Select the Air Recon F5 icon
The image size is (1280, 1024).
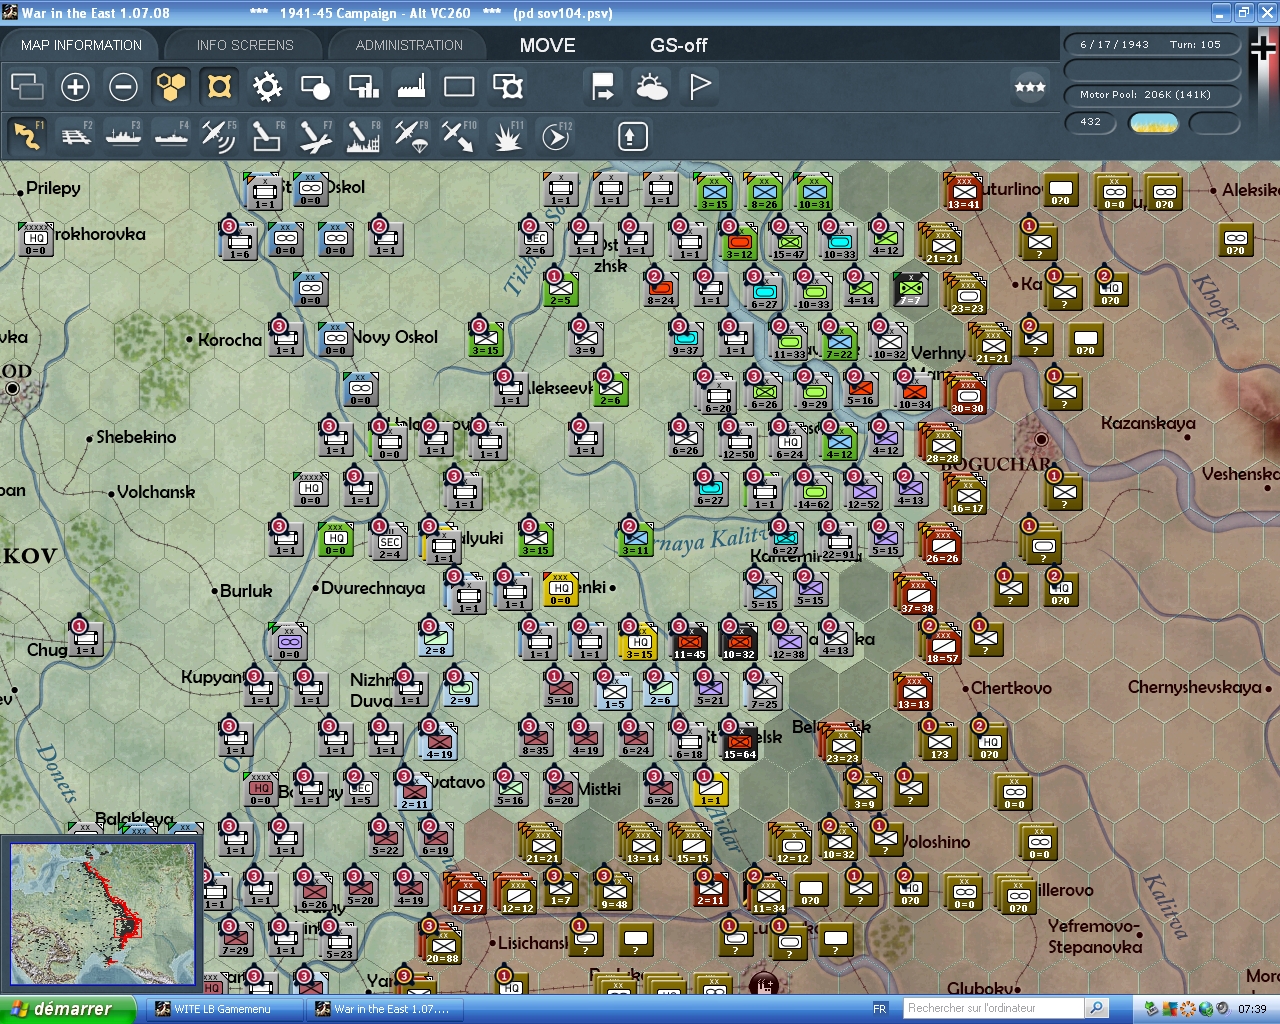(x=219, y=135)
